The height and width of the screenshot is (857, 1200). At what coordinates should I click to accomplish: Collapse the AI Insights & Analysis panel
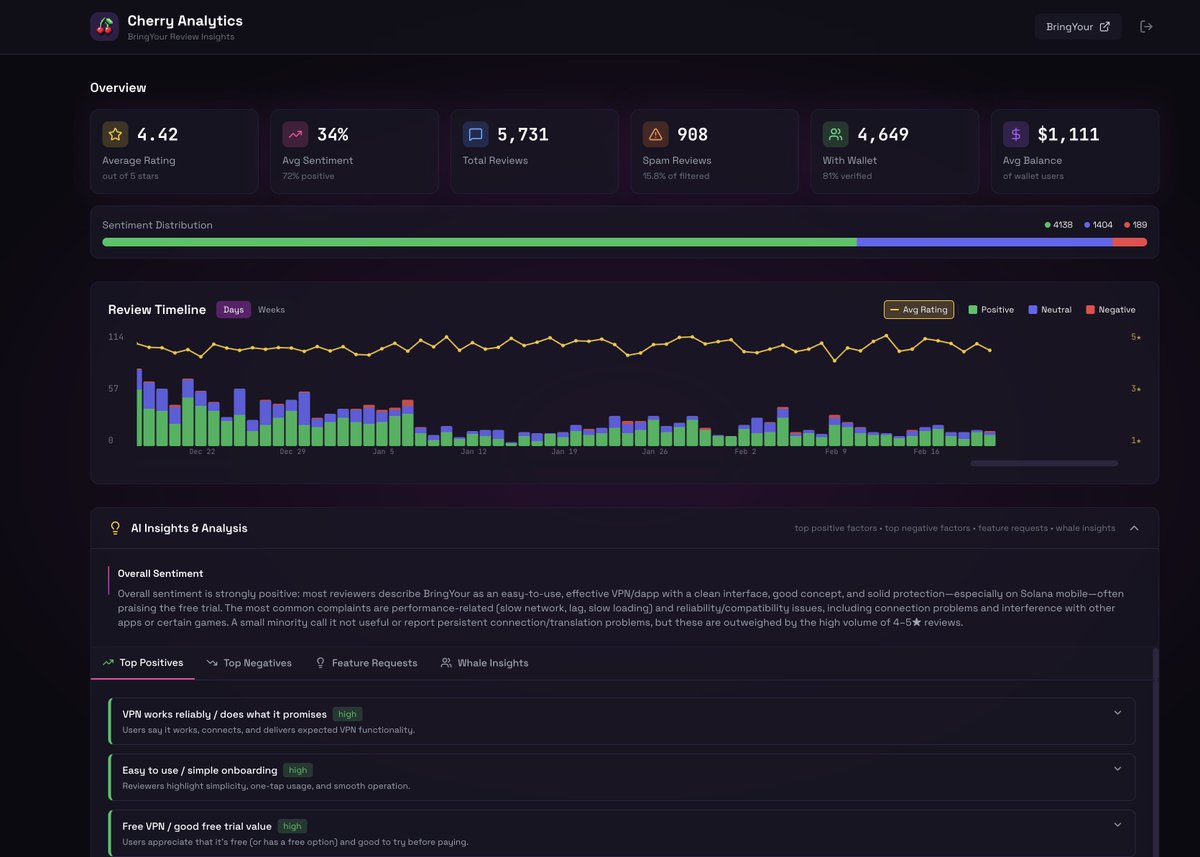pyautogui.click(x=1133, y=528)
